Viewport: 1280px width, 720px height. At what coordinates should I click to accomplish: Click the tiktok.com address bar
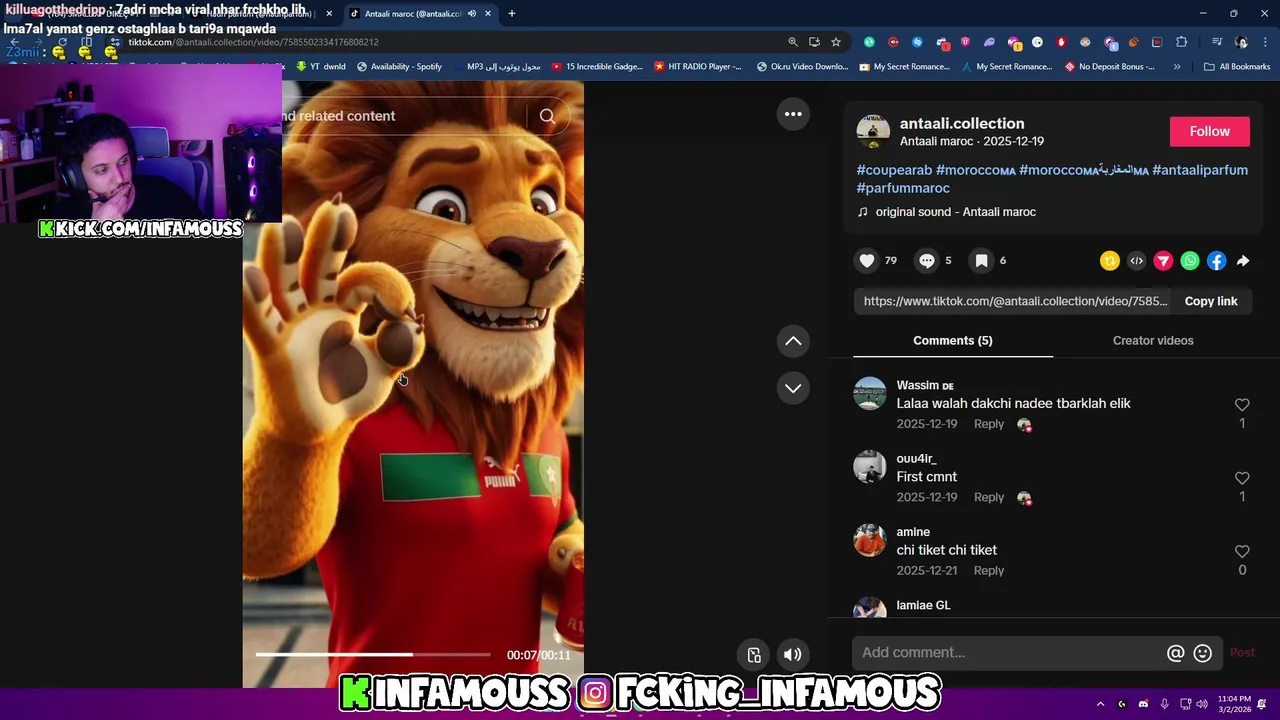tap(450, 42)
